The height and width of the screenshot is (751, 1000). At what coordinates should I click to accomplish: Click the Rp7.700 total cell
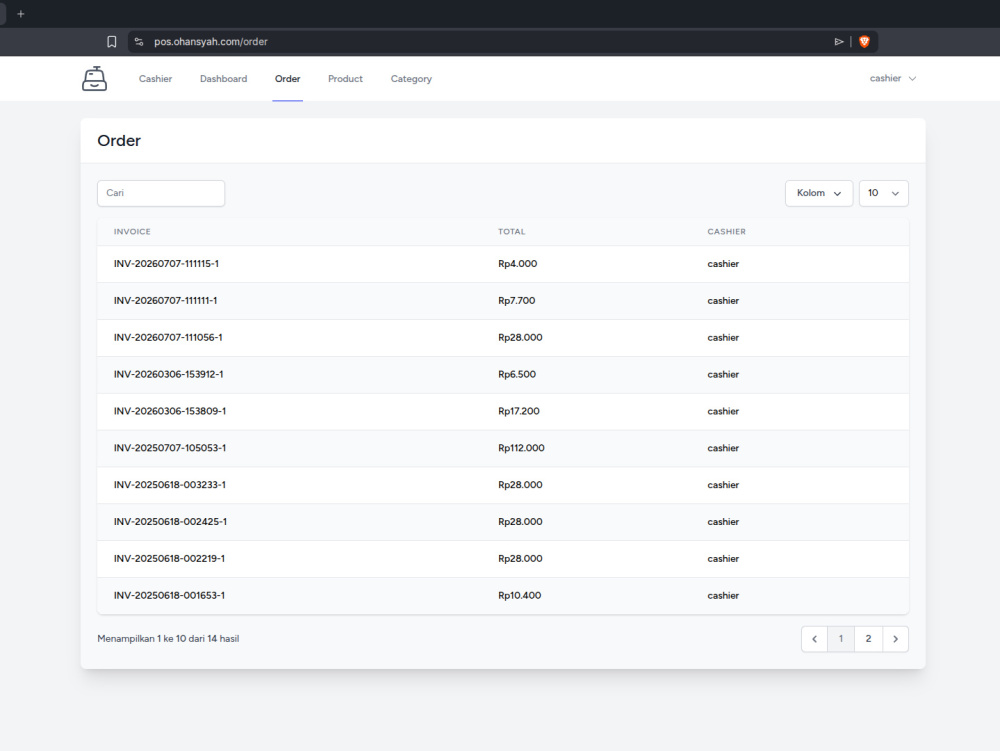517,301
